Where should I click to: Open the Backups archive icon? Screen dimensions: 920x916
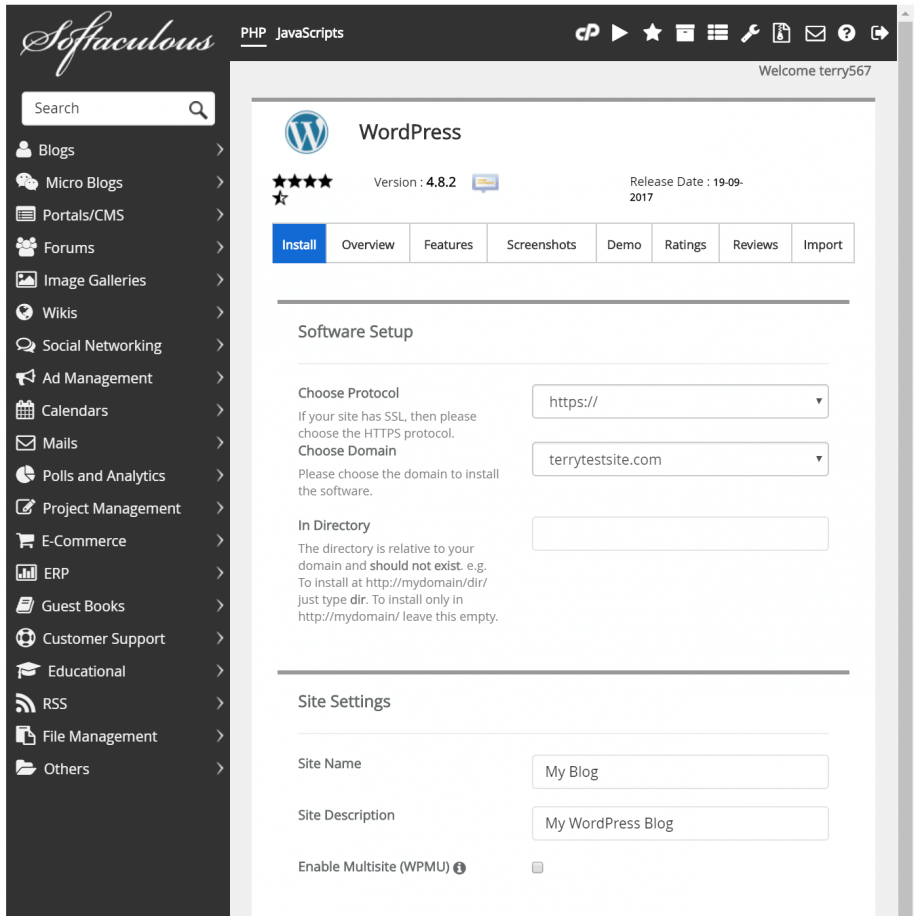tap(782, 33)
